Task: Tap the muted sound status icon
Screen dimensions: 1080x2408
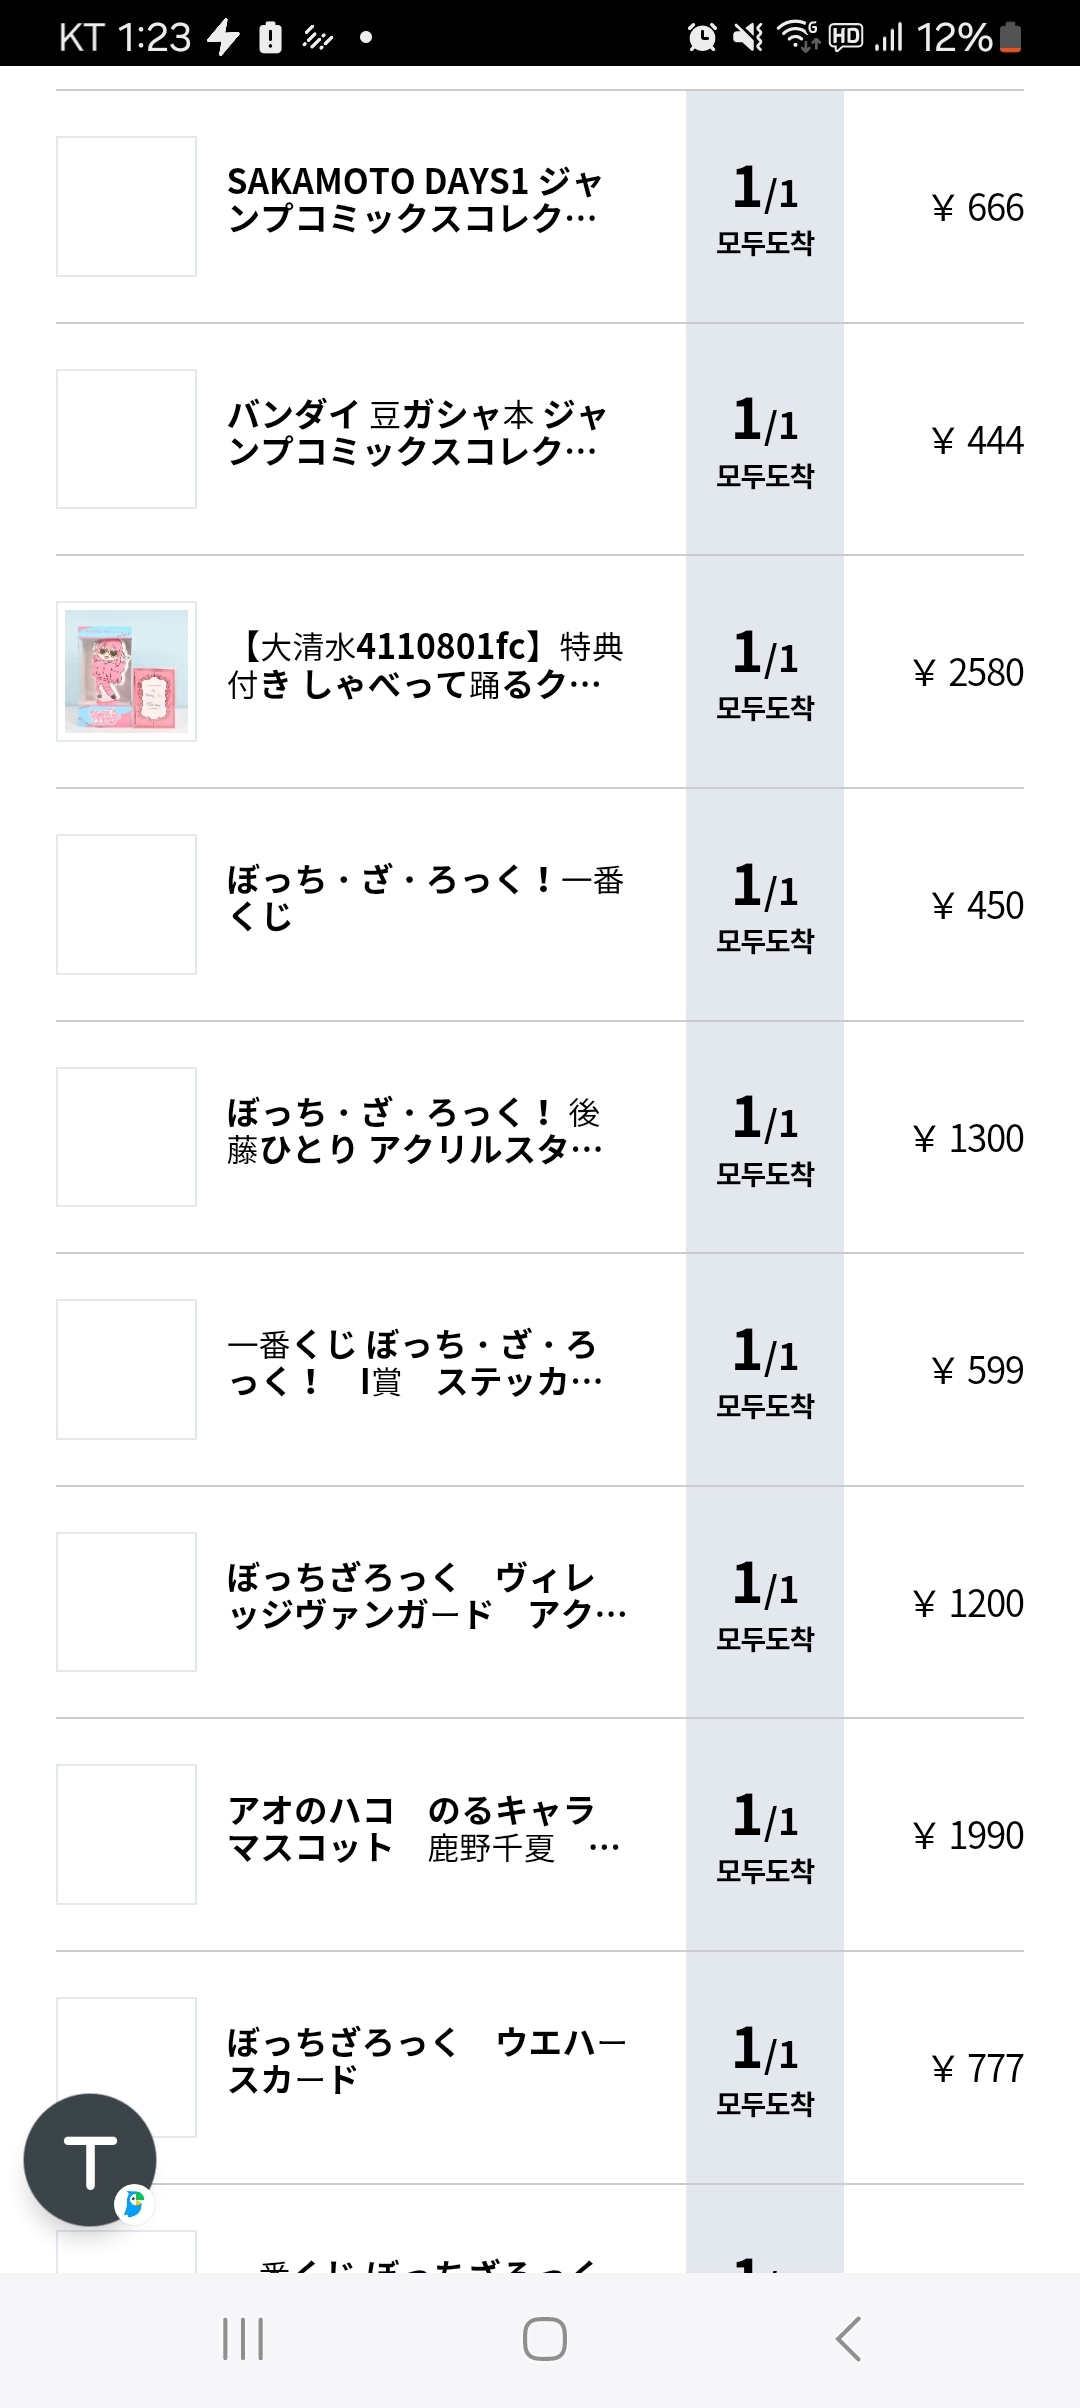Action: [748, 37]
